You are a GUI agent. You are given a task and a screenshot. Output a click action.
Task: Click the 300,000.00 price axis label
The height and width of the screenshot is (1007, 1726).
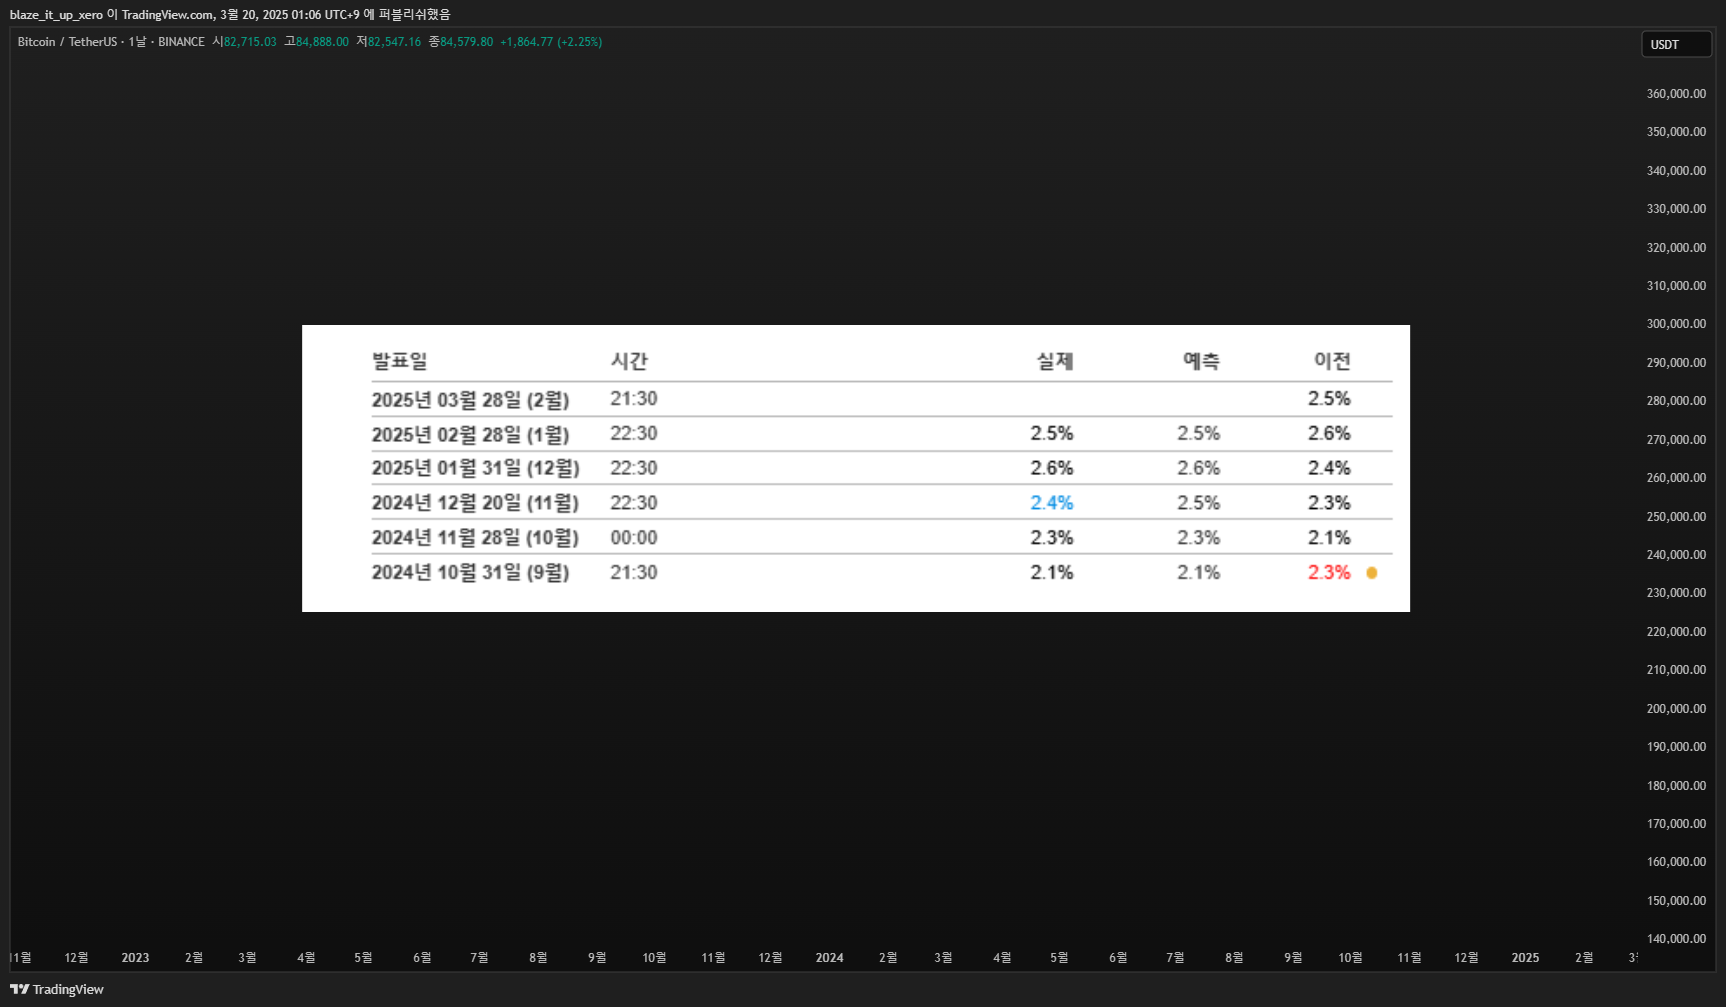tap(1676, 324)
